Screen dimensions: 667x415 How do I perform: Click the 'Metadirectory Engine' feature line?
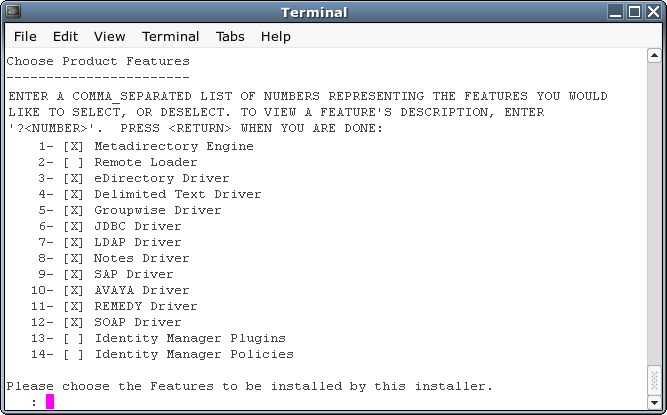point(146,146)
